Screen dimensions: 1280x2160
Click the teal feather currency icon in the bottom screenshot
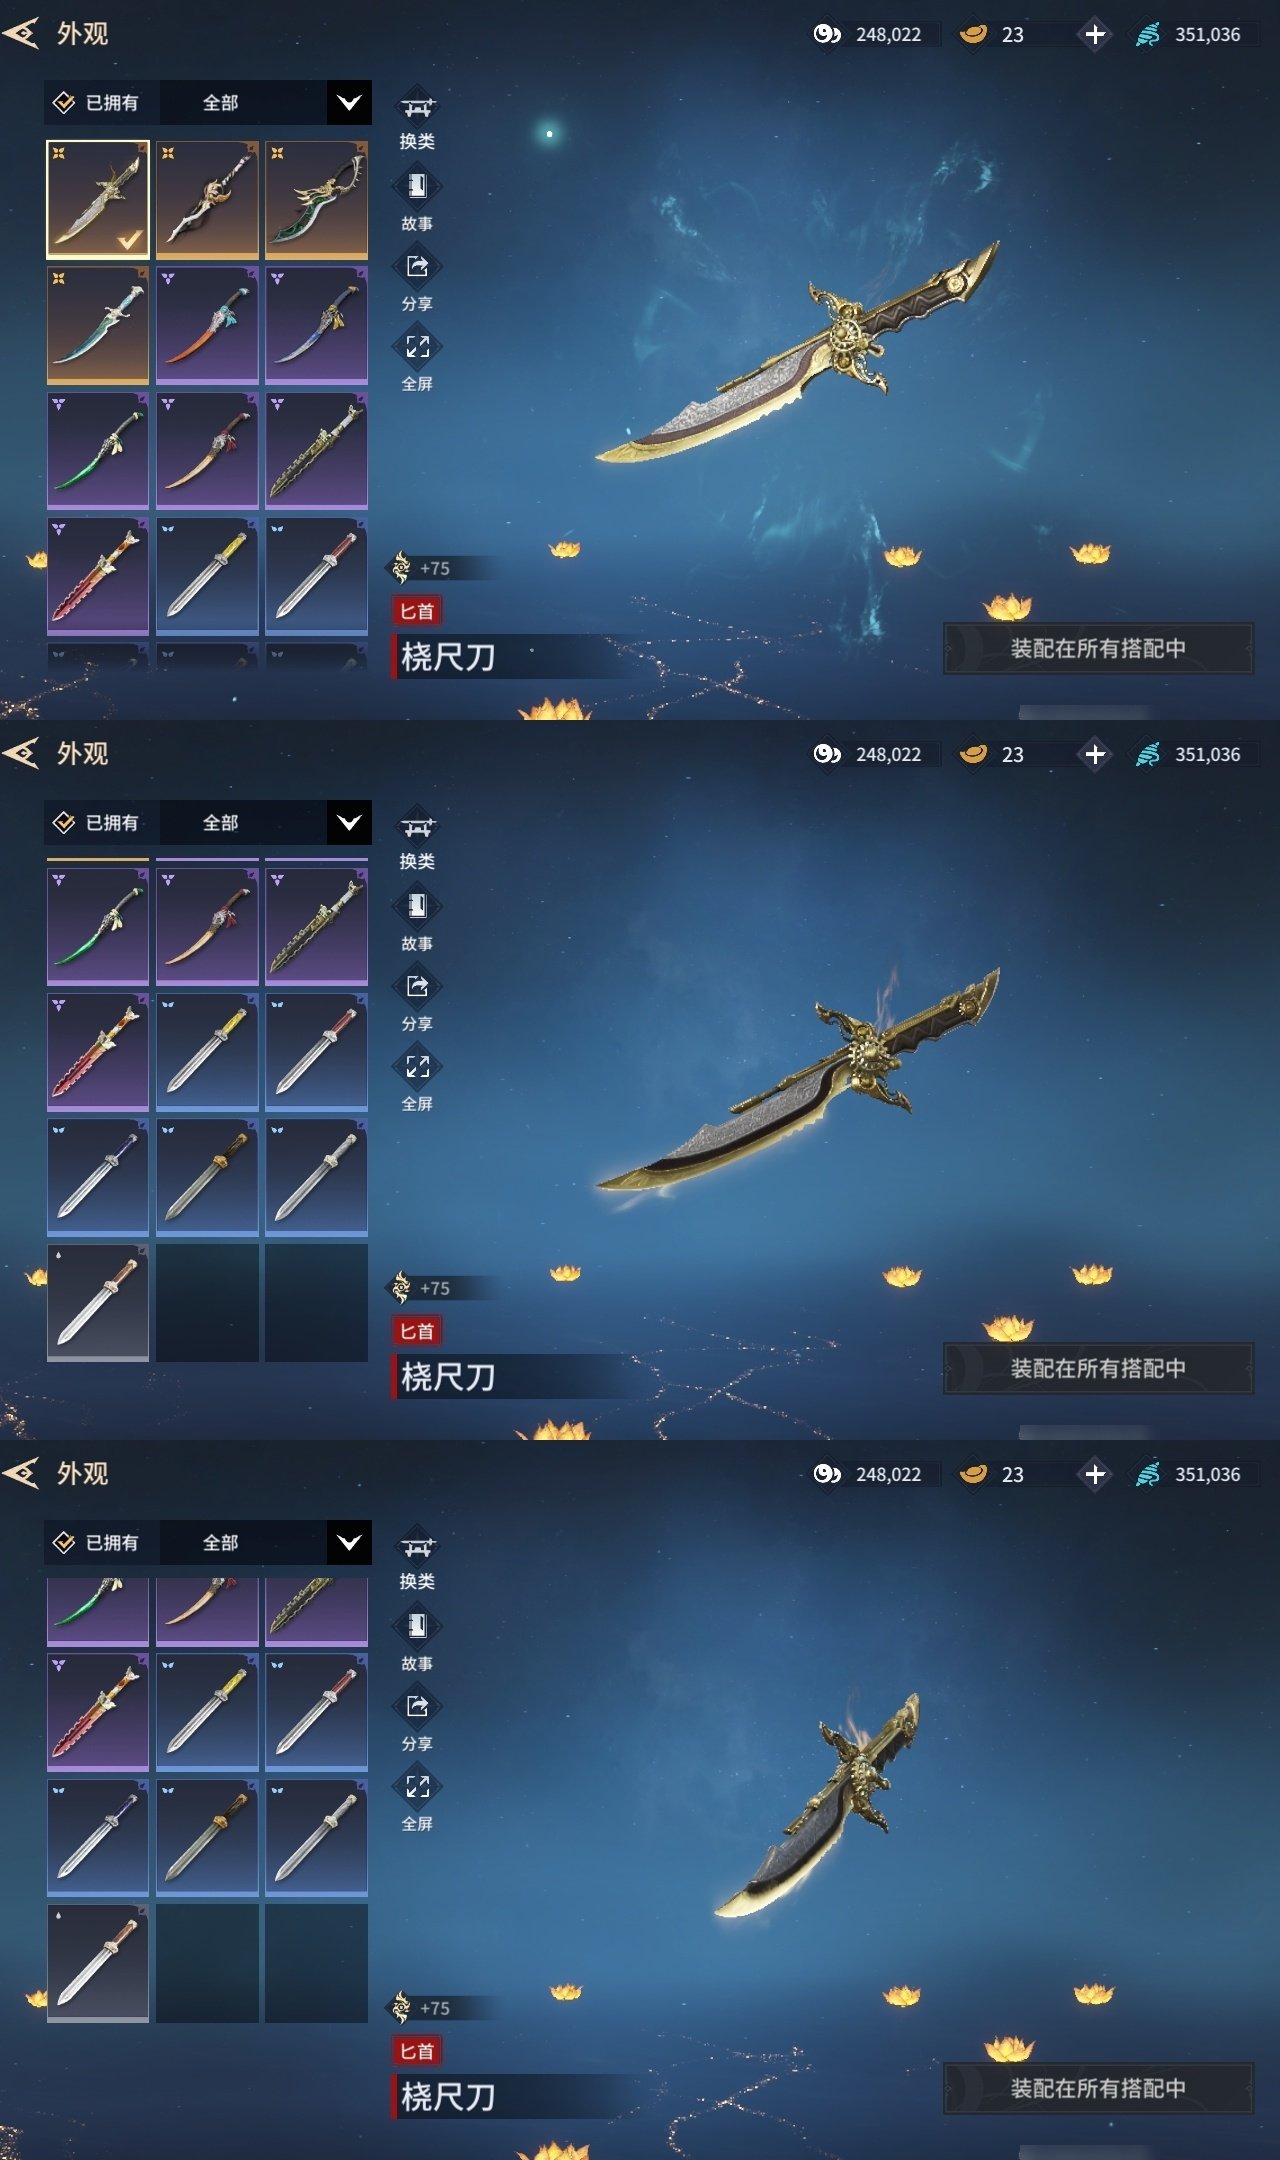pyautogui.click(x=1148, y=1474)
